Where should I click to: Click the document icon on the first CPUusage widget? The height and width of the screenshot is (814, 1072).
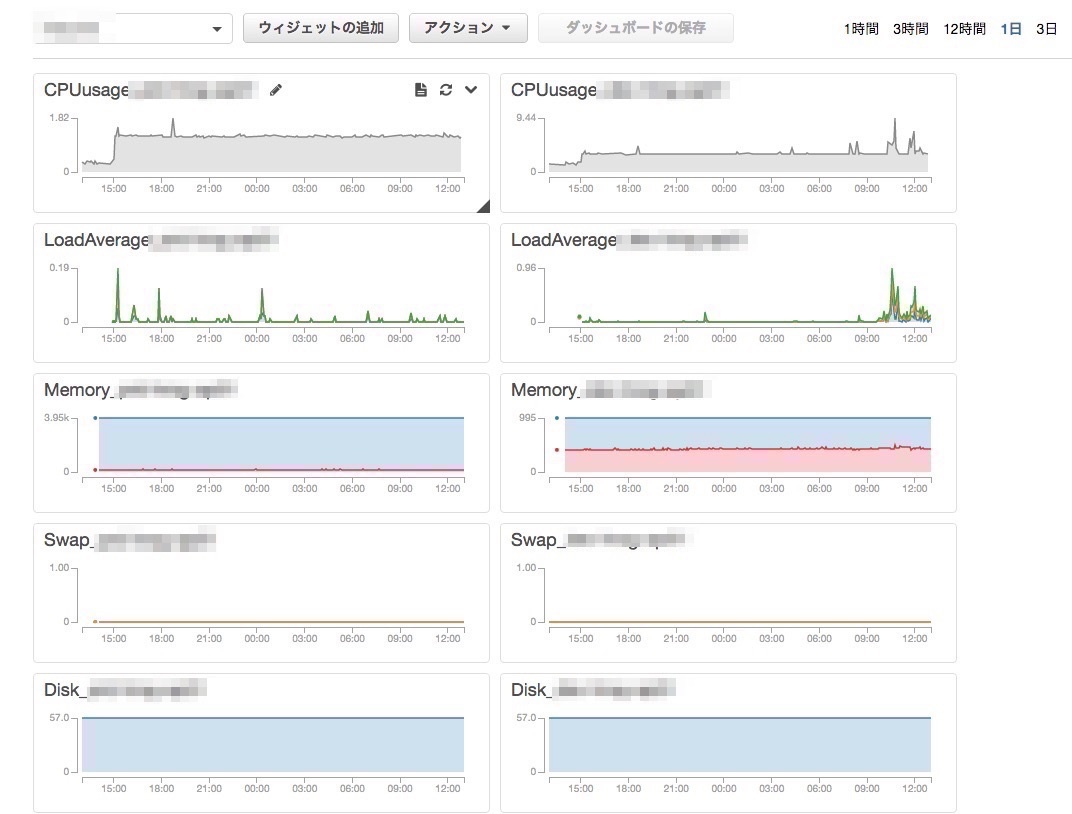pos(421,90)
